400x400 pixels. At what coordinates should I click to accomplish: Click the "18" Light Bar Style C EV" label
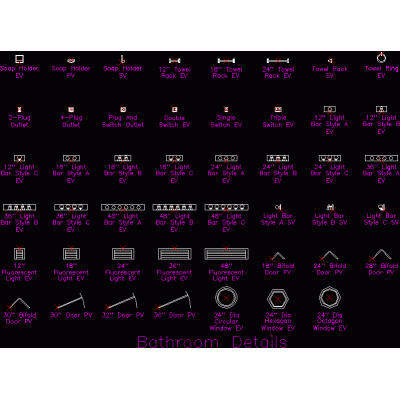[x=174, y=173]
